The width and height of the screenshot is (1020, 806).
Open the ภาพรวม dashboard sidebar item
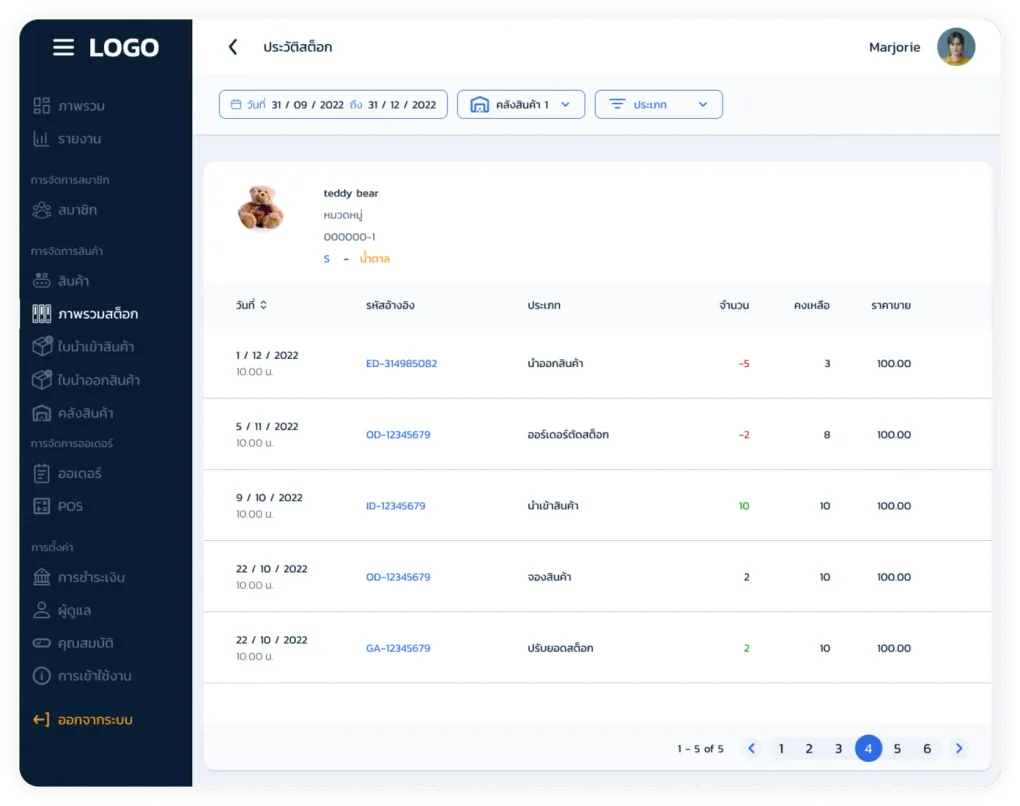click(x=69, y=105)
